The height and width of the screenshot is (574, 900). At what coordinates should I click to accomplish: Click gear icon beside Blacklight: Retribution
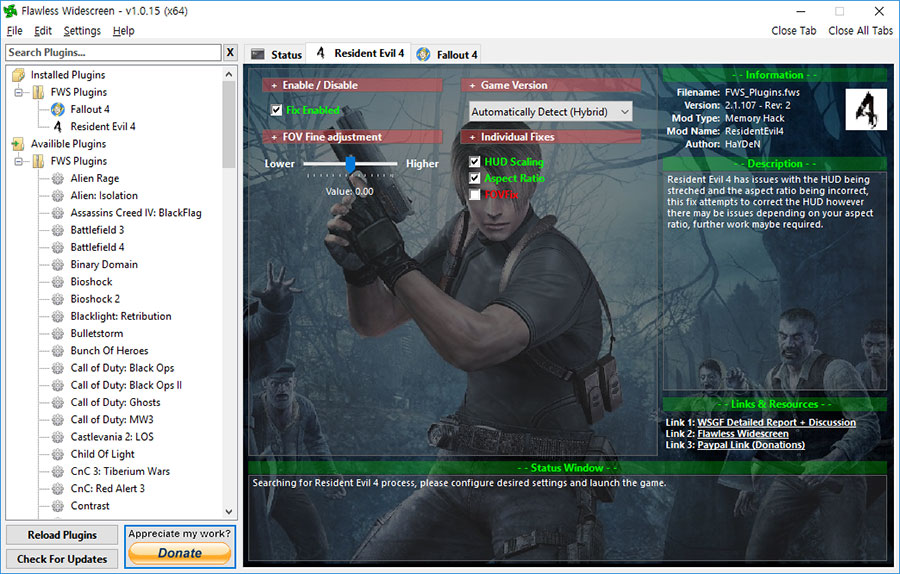coord(57,316)
